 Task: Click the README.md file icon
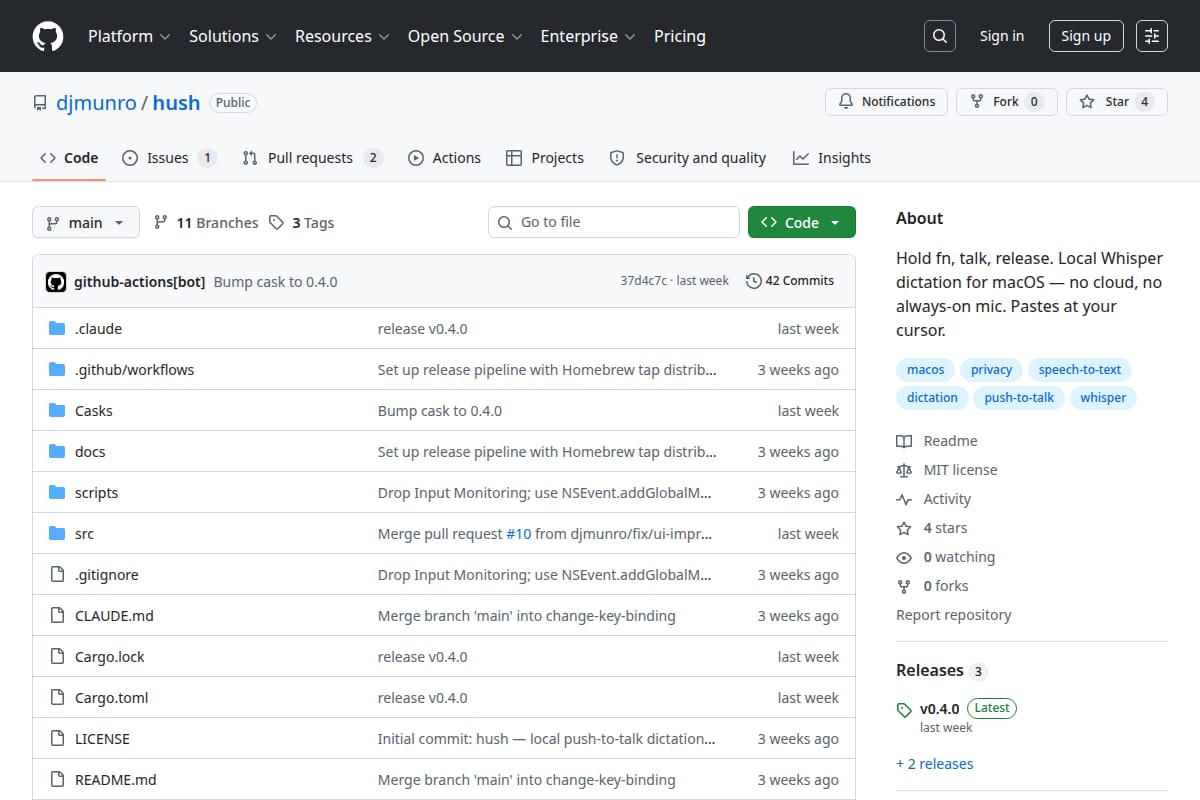coord(57,780)
